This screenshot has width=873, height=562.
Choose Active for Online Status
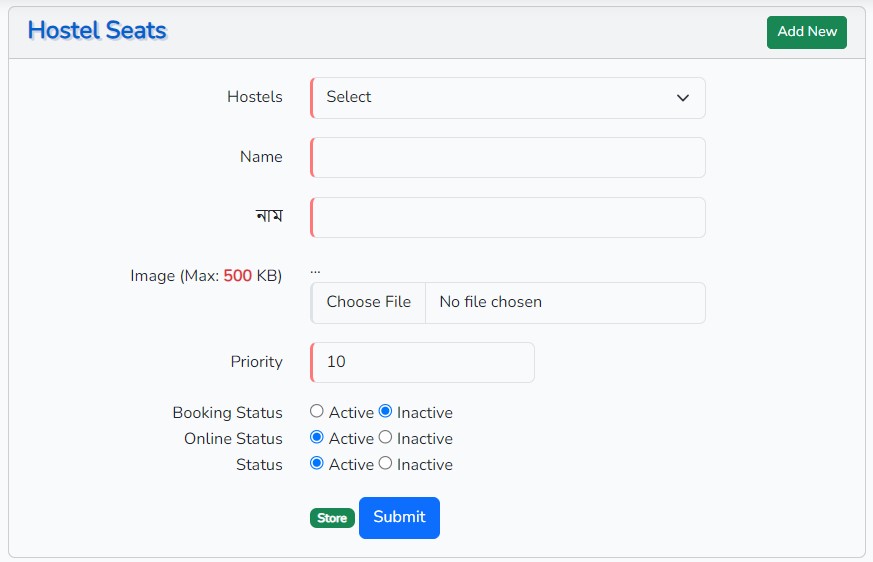tap(317, 437)
